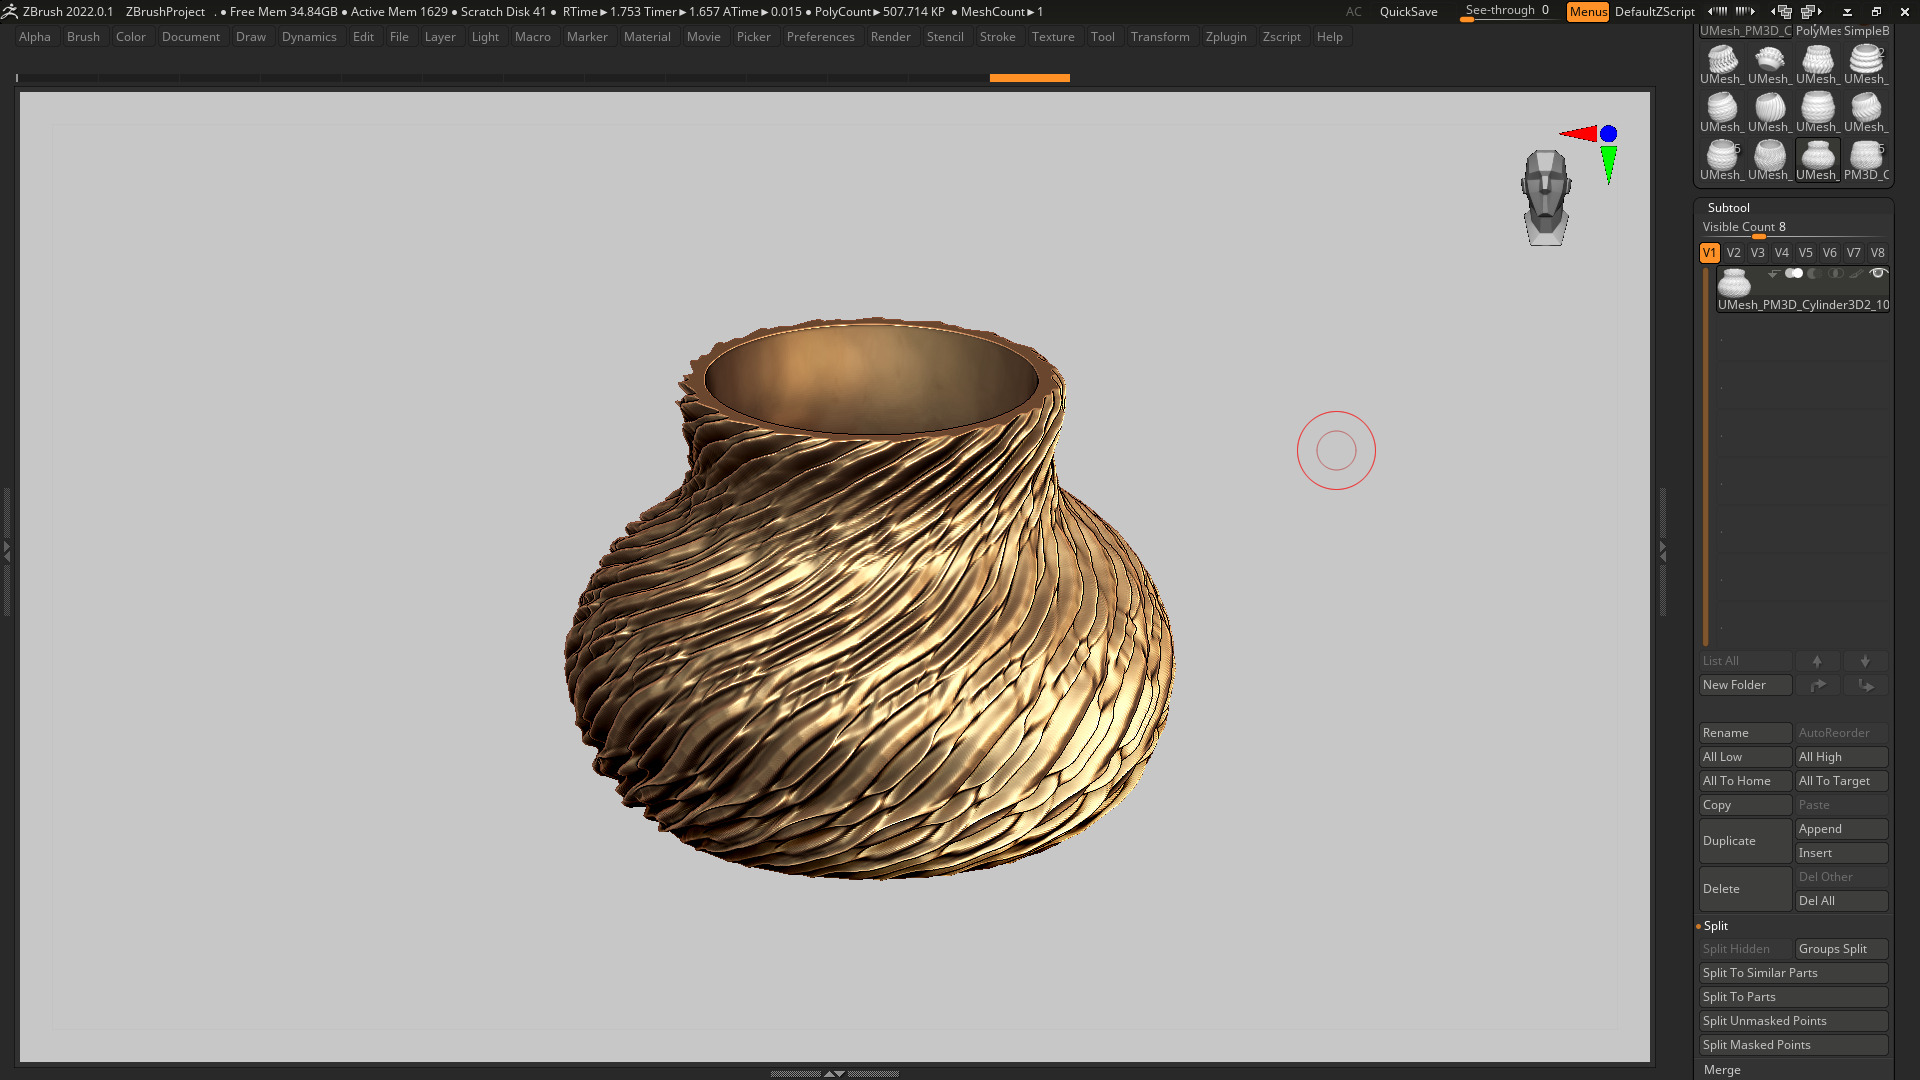This screenshot has width=1920, height=1080.
Task: Toggle the Menus button off
Action: pyautogui.click(x=1588, y=12)
